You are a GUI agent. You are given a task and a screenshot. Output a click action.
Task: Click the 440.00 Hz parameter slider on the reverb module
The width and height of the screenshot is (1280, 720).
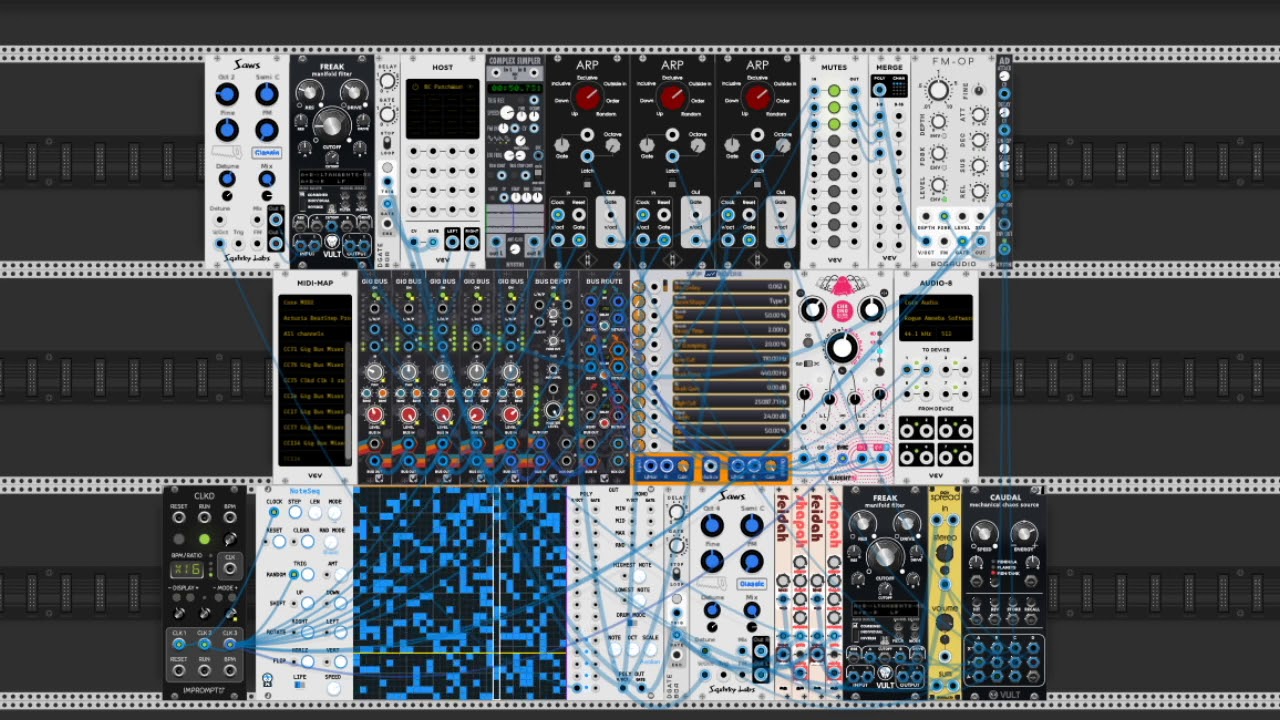(731, 373)
